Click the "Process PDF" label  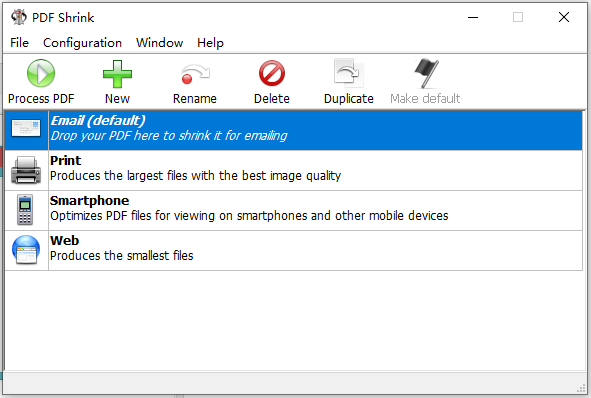(41, 99)
